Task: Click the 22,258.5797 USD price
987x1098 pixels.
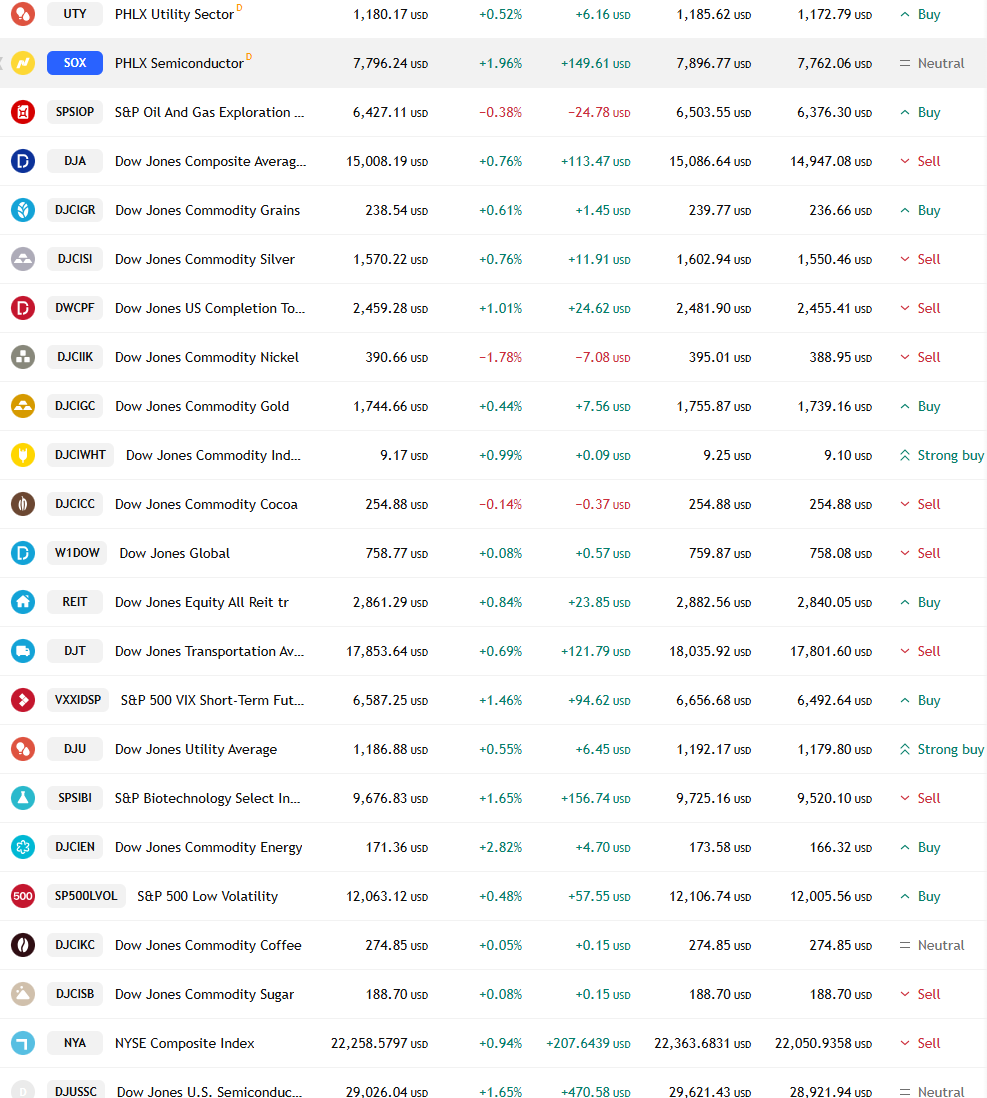Action: pos(380,1043)
